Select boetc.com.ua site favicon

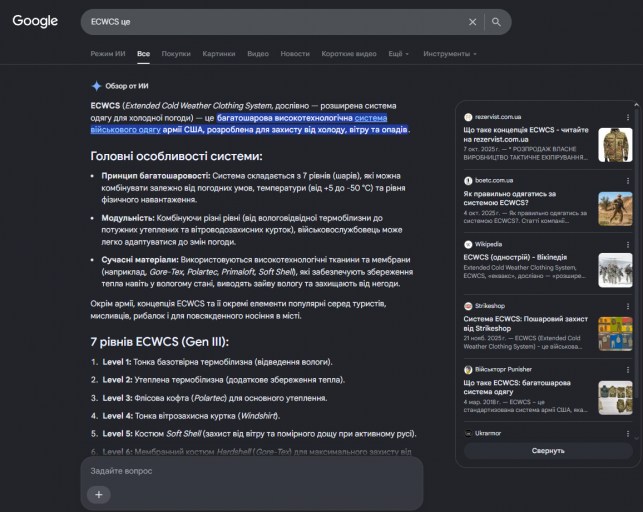[468, 181]
